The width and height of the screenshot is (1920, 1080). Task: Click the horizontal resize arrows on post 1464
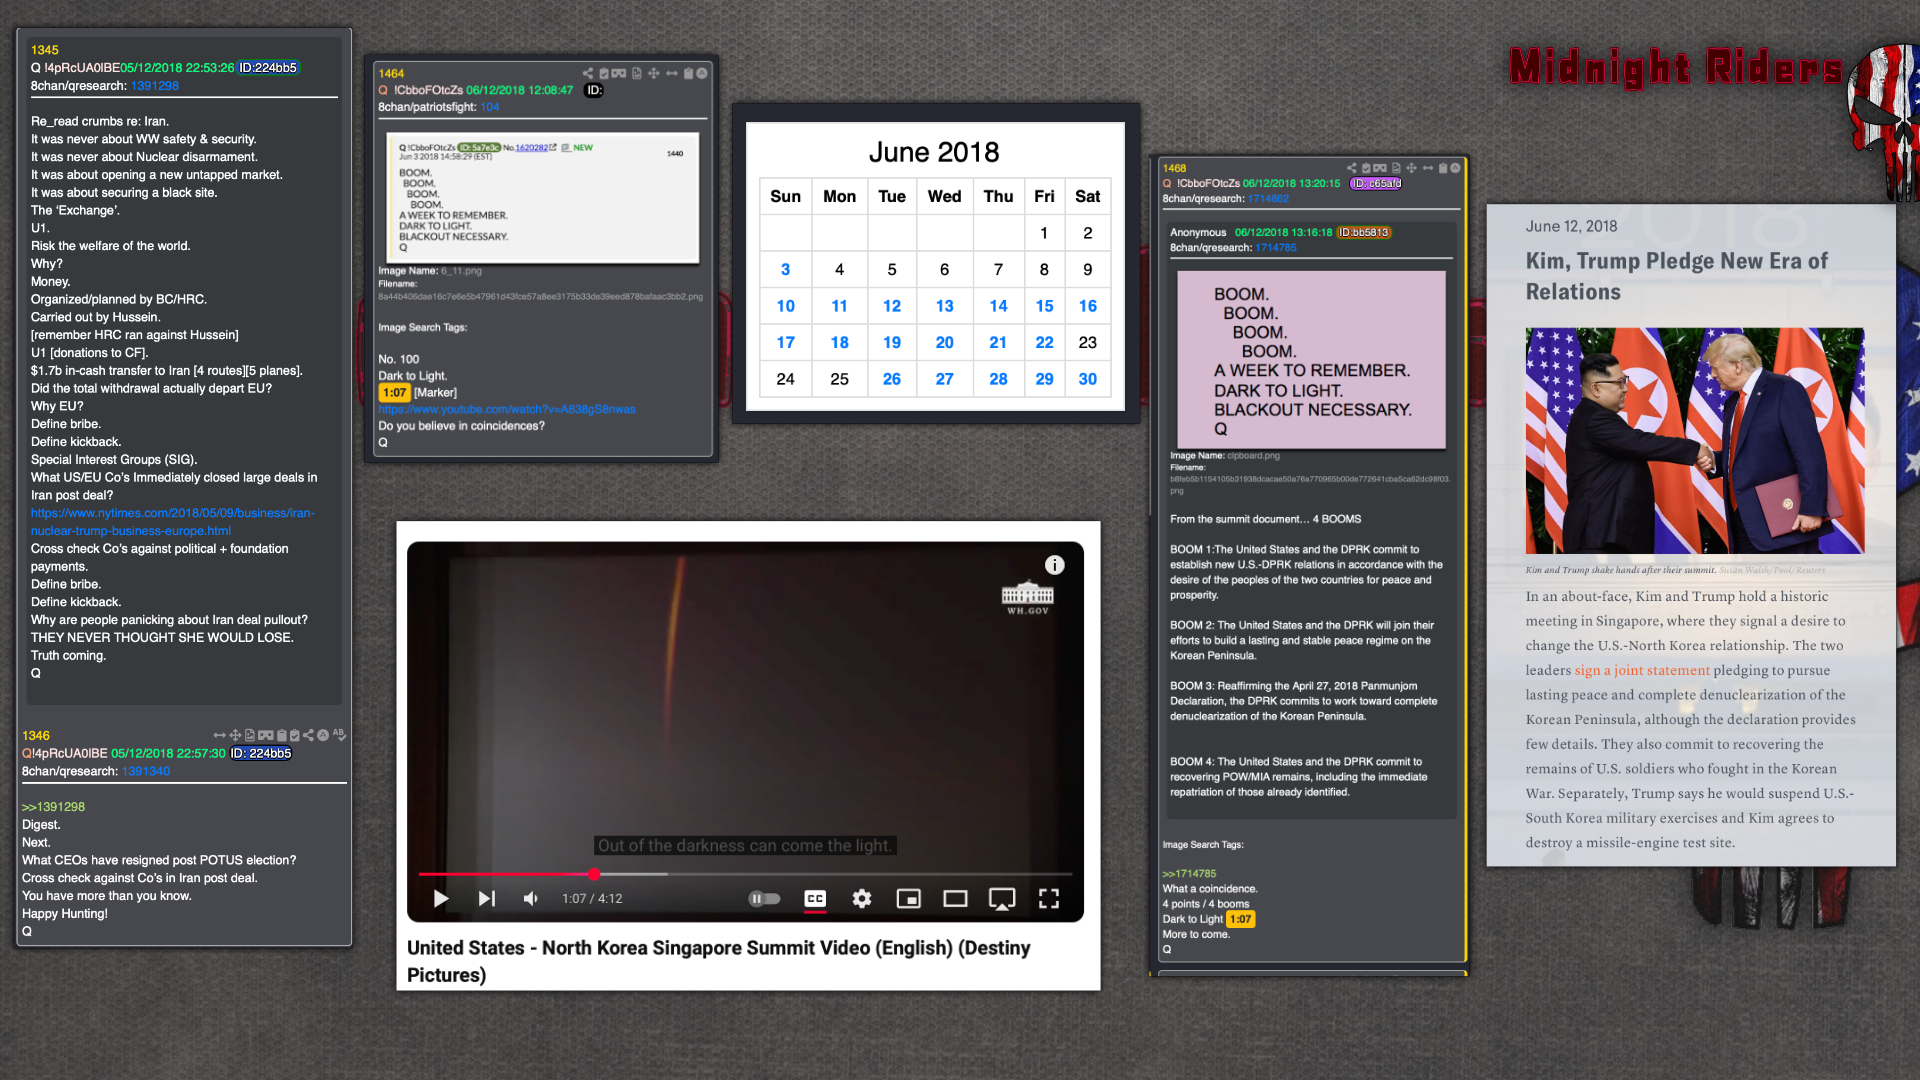pyautogui.click(x=672, y=73)
